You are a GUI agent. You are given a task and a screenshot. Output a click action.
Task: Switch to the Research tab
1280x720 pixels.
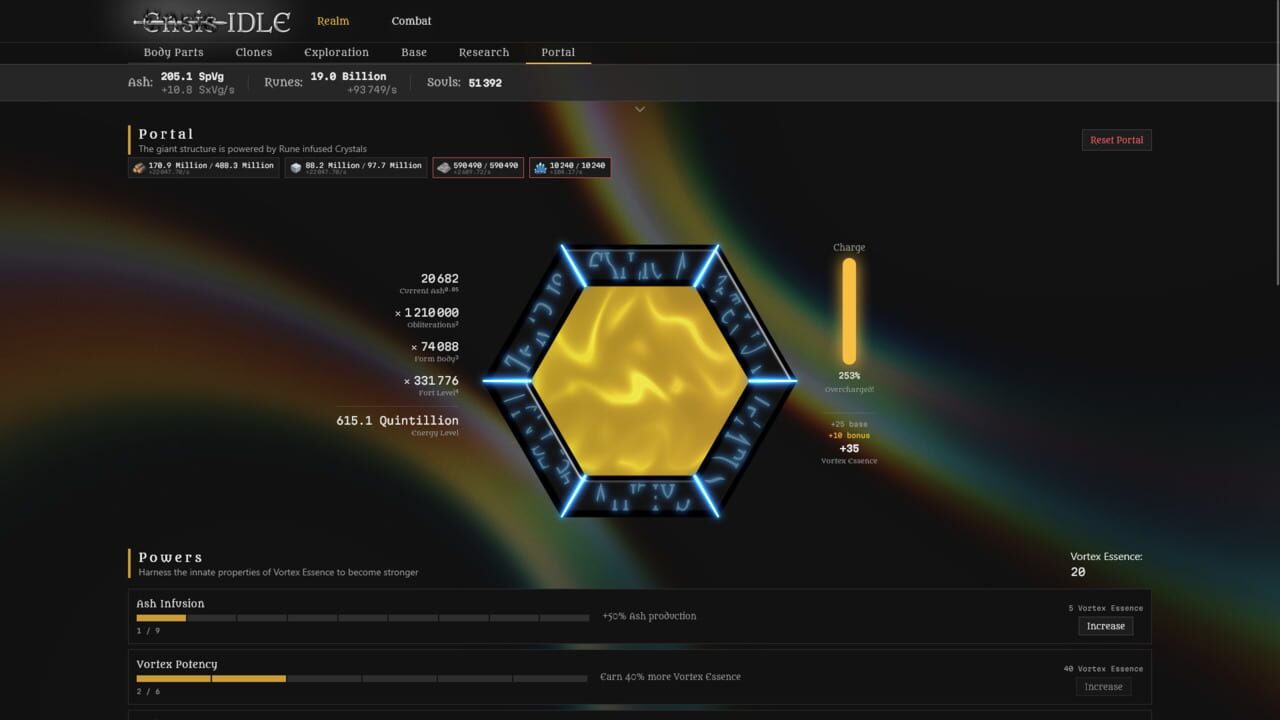(x=484, y=53)
